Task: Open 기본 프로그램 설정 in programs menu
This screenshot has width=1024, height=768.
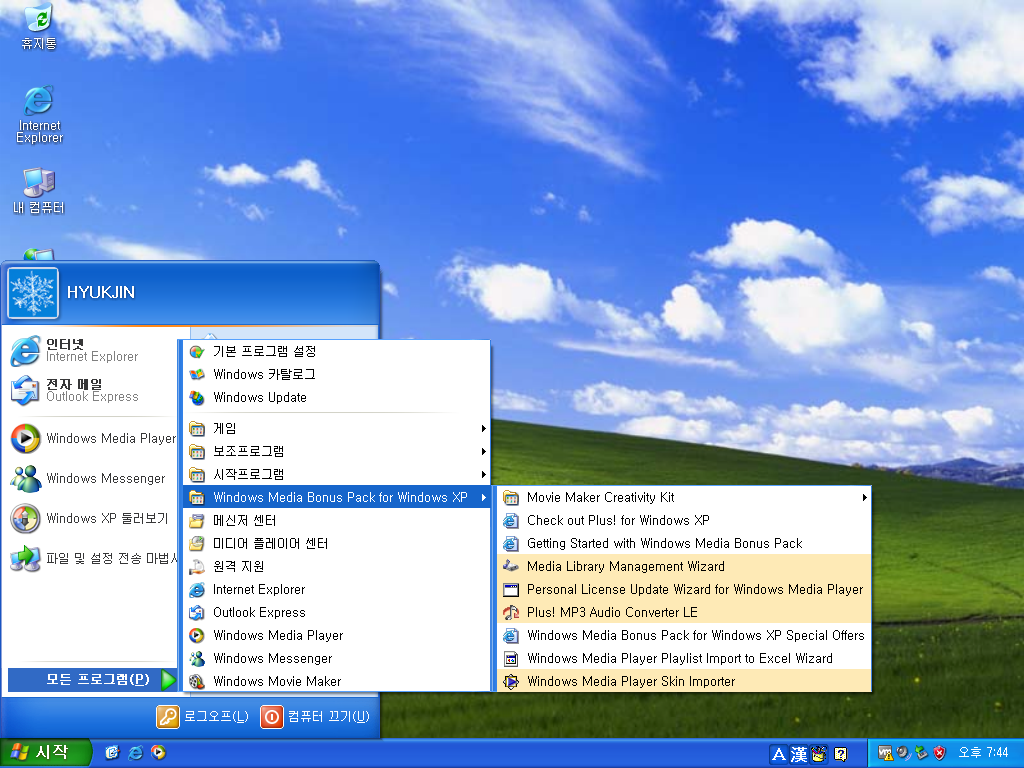Action: click(337, 351)
